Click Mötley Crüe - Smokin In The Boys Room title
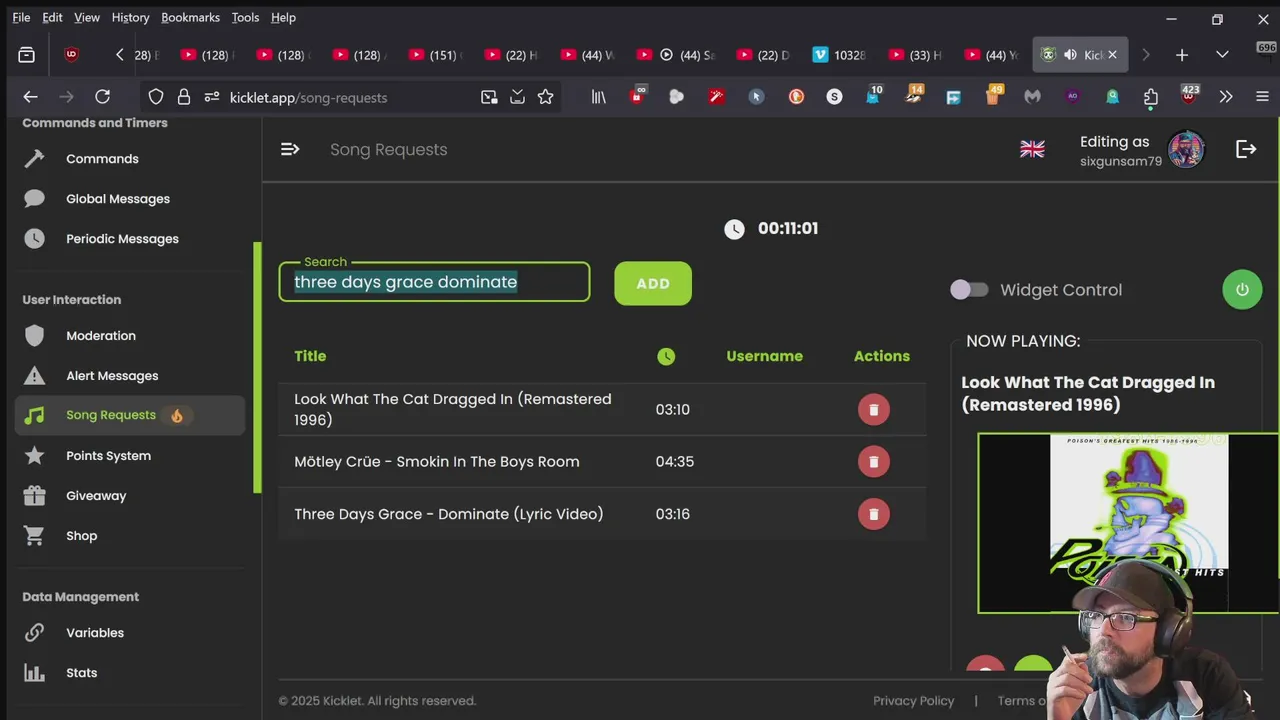Screen dimensions: 1280x720 pyautogui.click(x=437, y=462)
